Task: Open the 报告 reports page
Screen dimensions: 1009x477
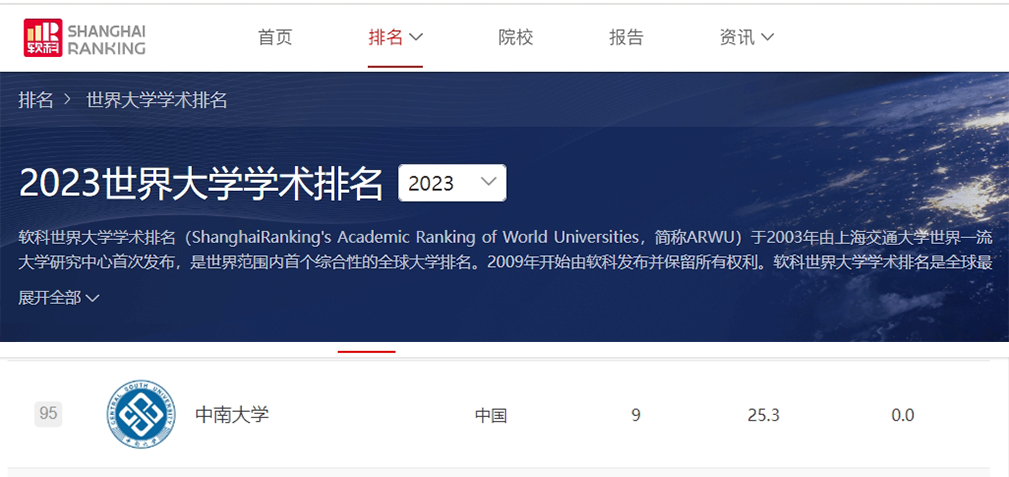Action: [x=626, y=37]
